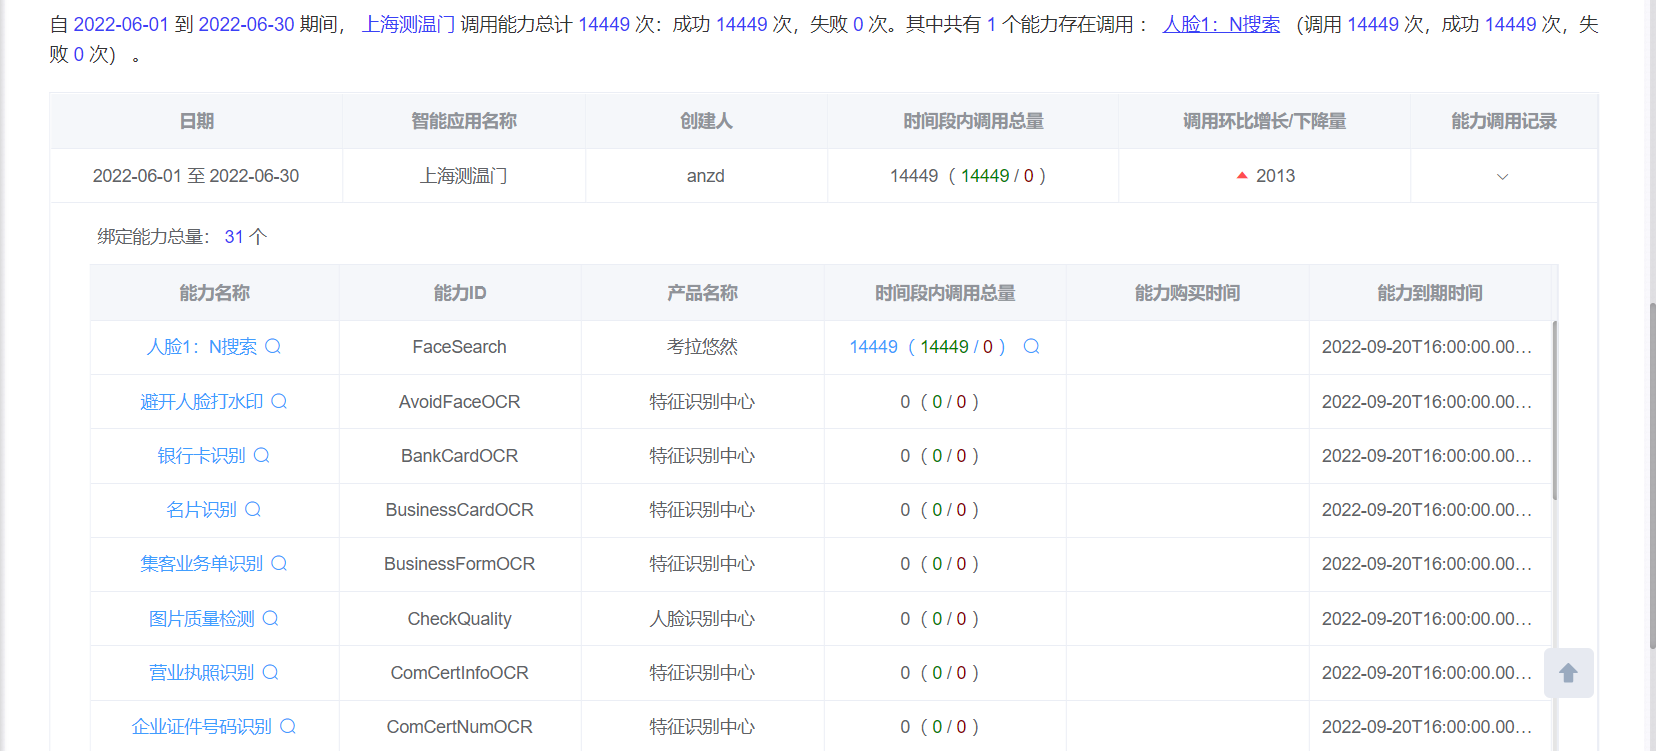Image resolution: width=1656 pixels, height=751 pixels.
Task: Click the 上海测温门 application name cell
Action: [464, 176]
